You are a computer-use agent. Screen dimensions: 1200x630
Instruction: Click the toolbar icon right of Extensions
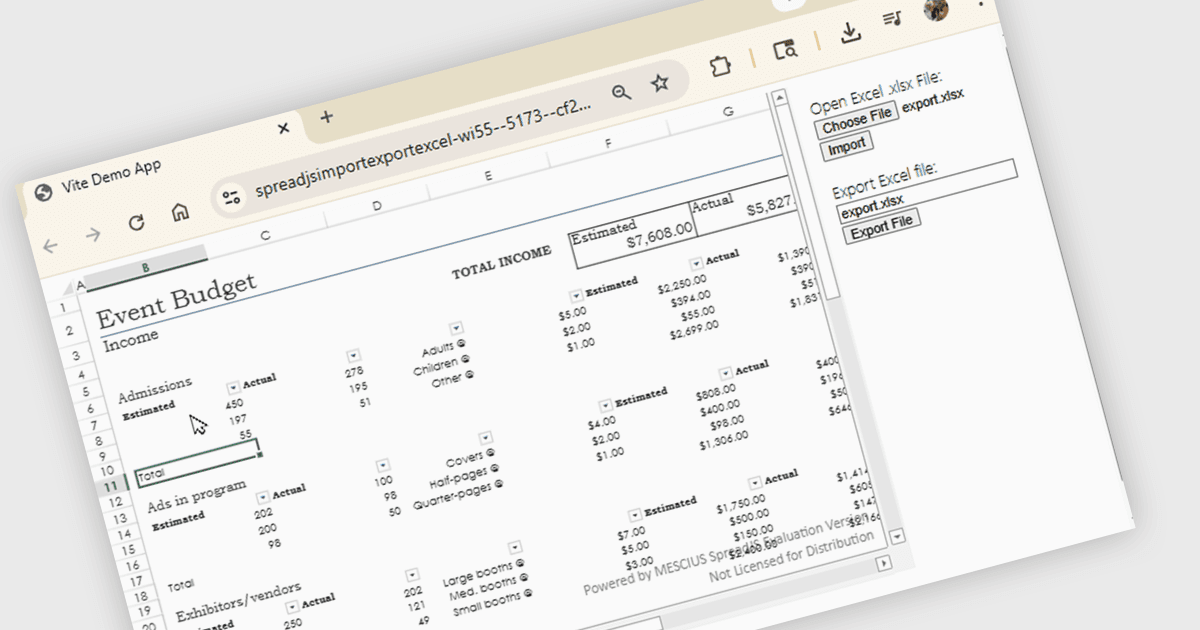point(785,49)
